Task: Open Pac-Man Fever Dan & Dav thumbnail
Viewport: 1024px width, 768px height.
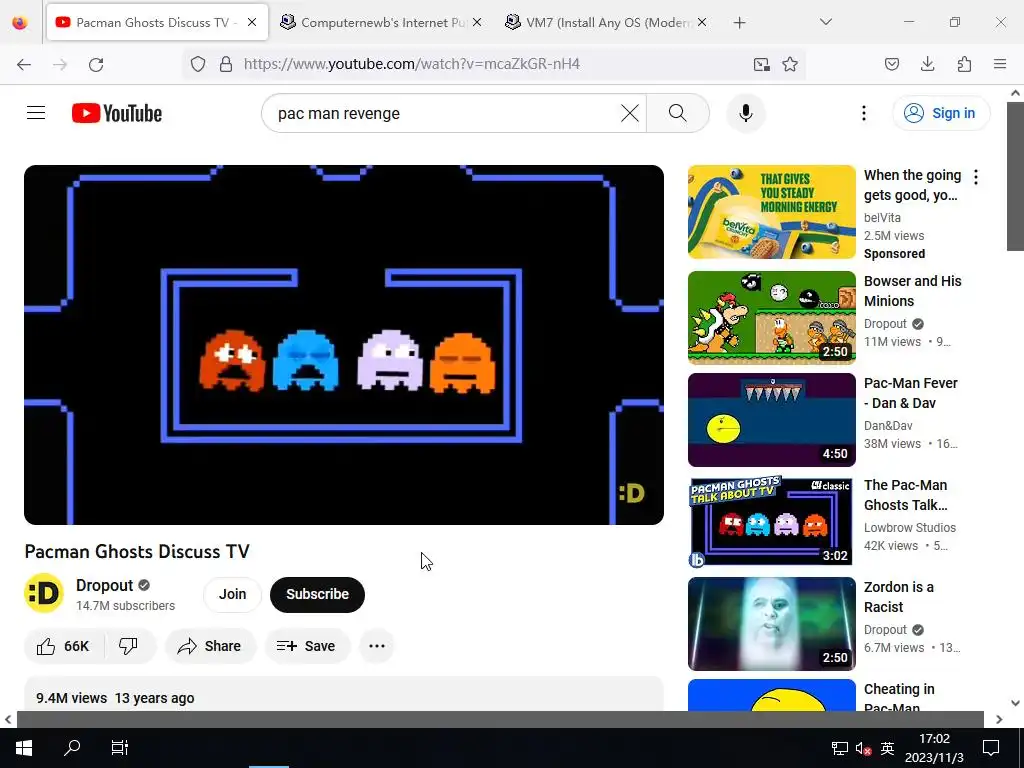Action: tap(771, 420)
